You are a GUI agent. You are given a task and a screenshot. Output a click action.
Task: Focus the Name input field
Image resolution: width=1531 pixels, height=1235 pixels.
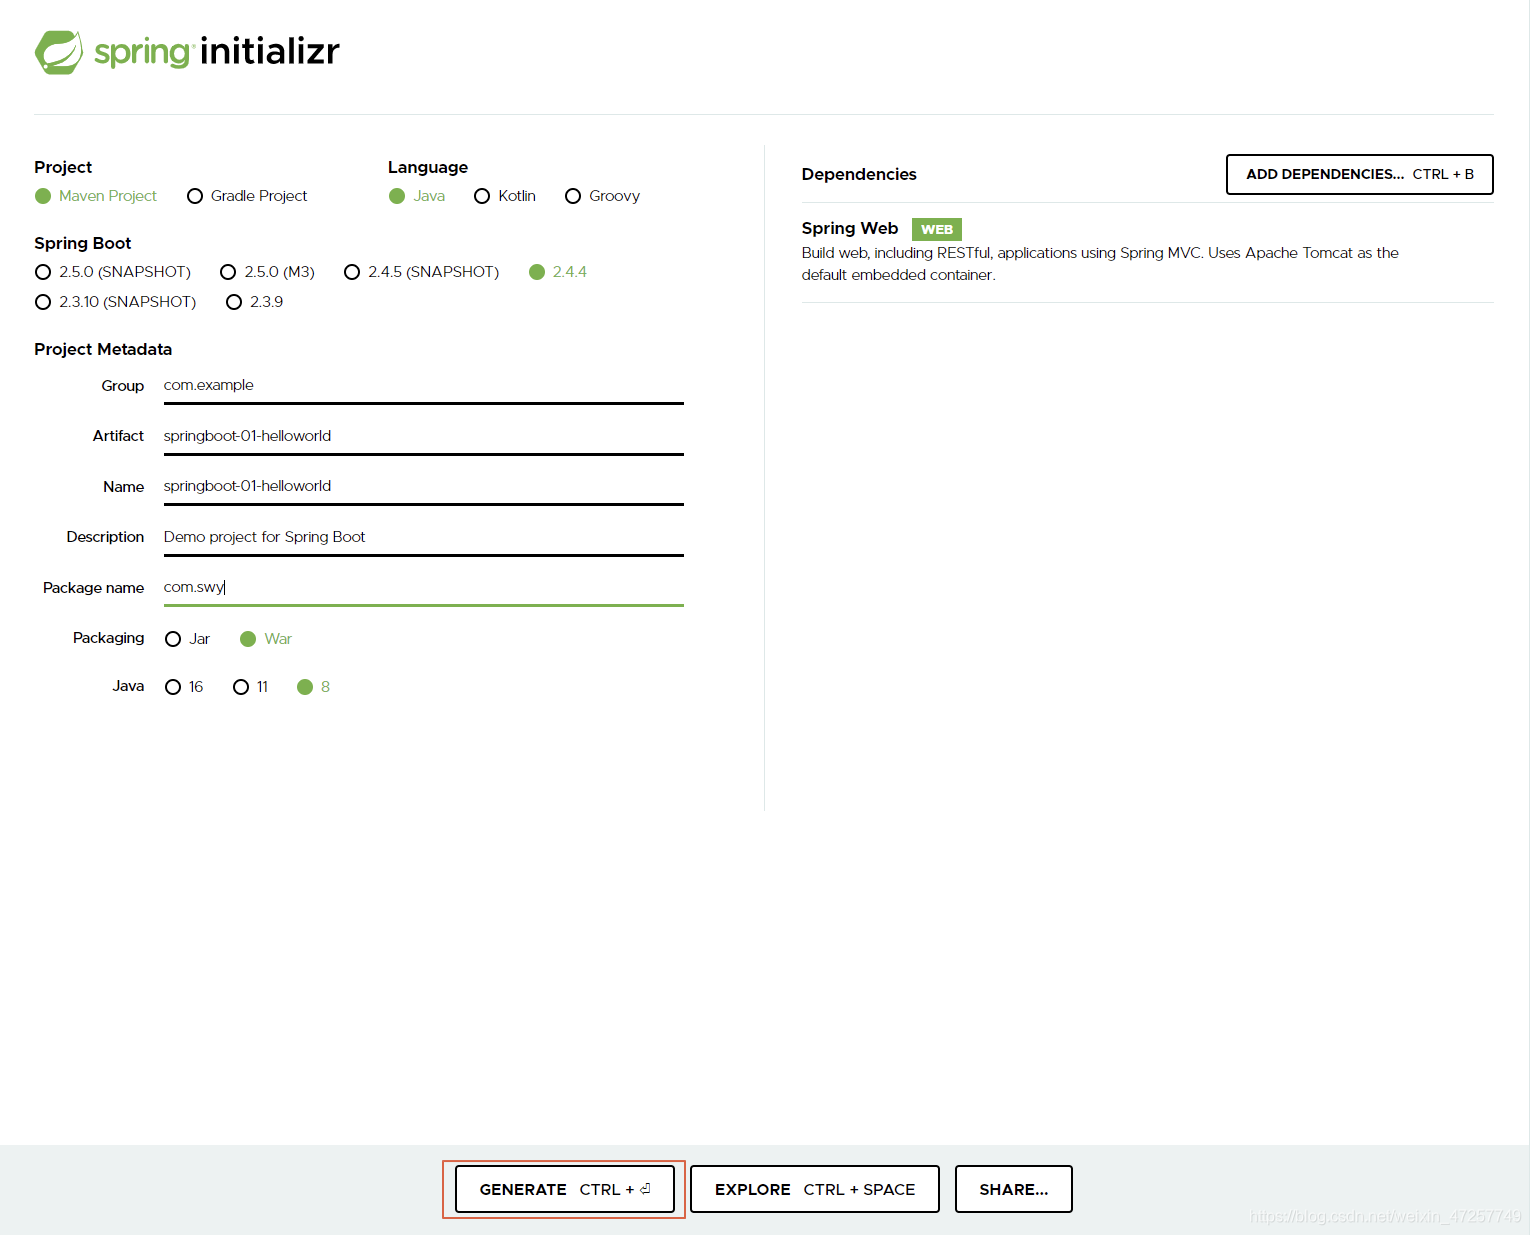(423, 487)
